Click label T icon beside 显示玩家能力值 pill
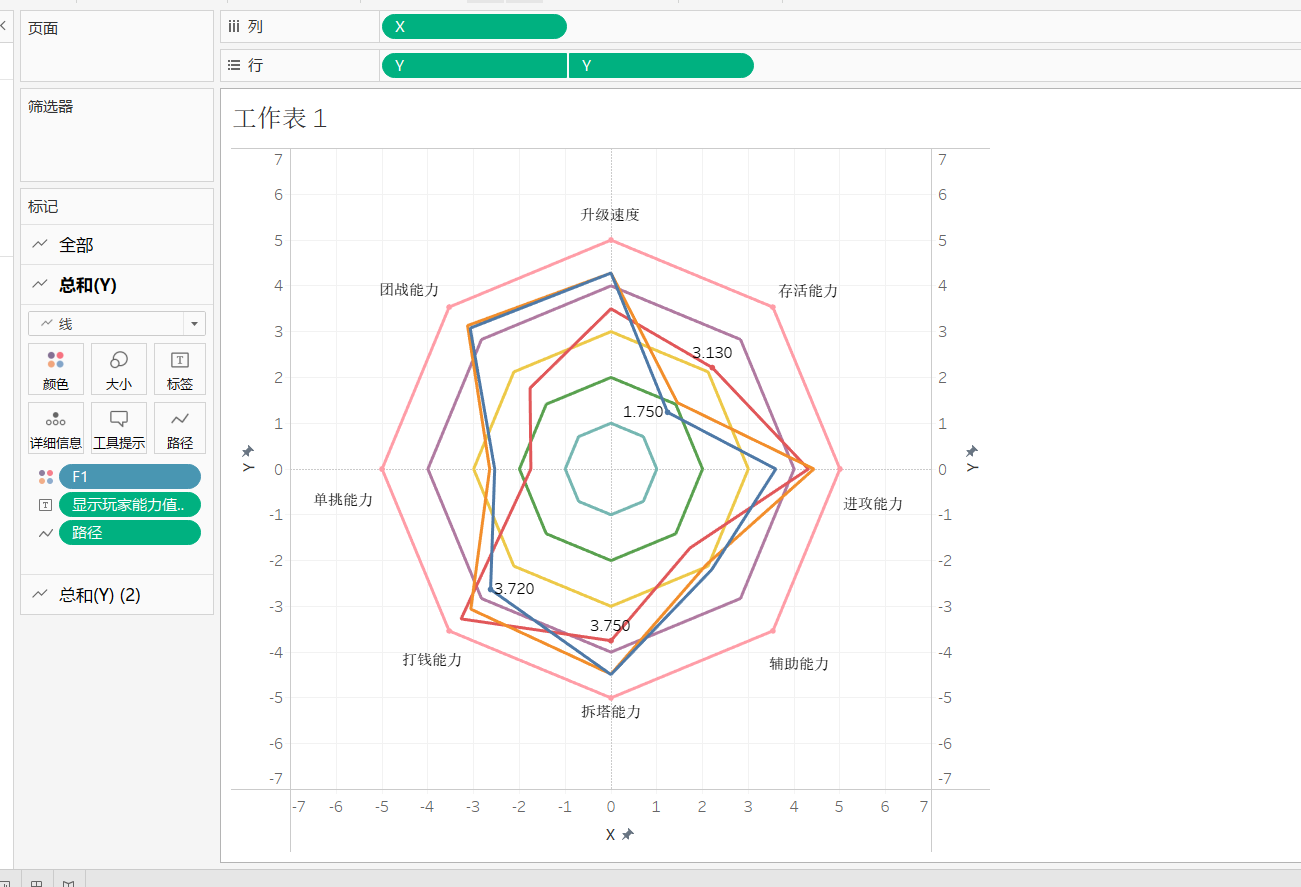 pyautogui.click(x=45, y=505)
